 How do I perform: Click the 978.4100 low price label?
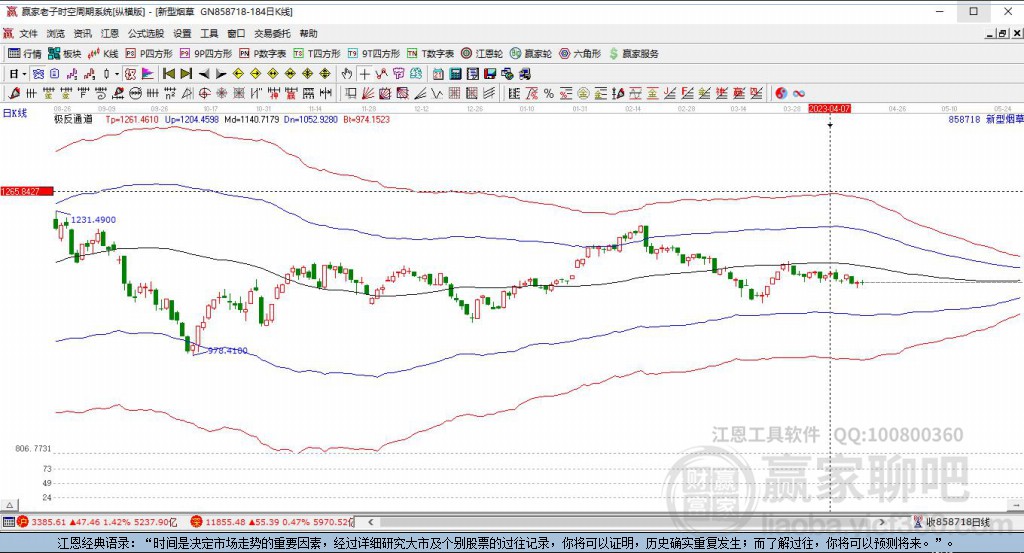pos(227,351)
